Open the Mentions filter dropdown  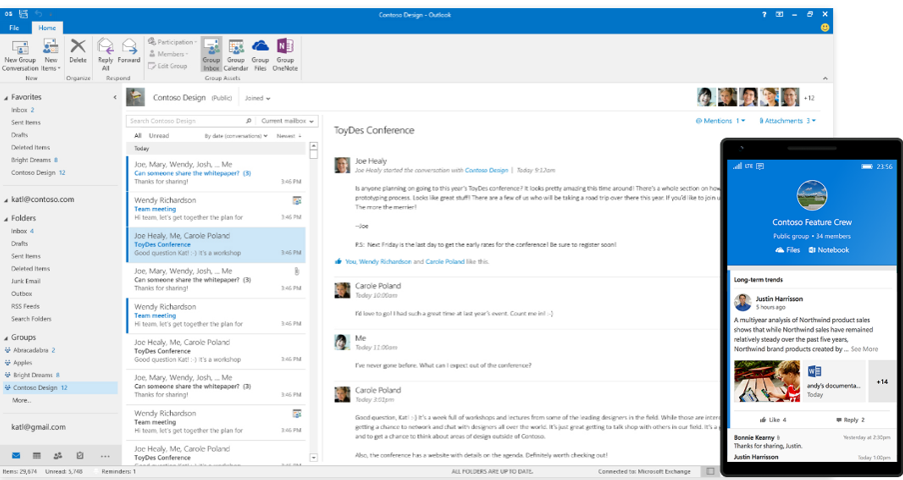717,120
